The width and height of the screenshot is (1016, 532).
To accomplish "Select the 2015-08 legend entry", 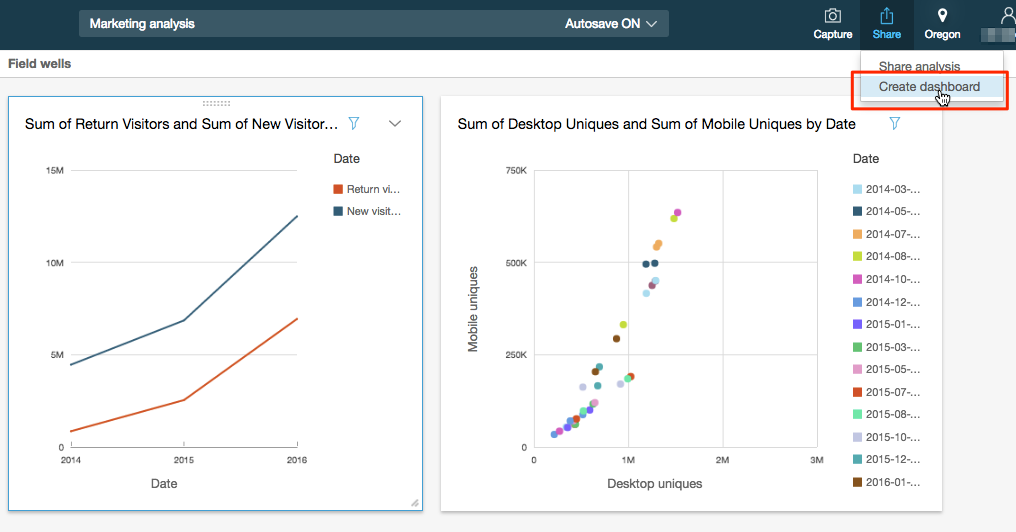I will pos(886,414).
